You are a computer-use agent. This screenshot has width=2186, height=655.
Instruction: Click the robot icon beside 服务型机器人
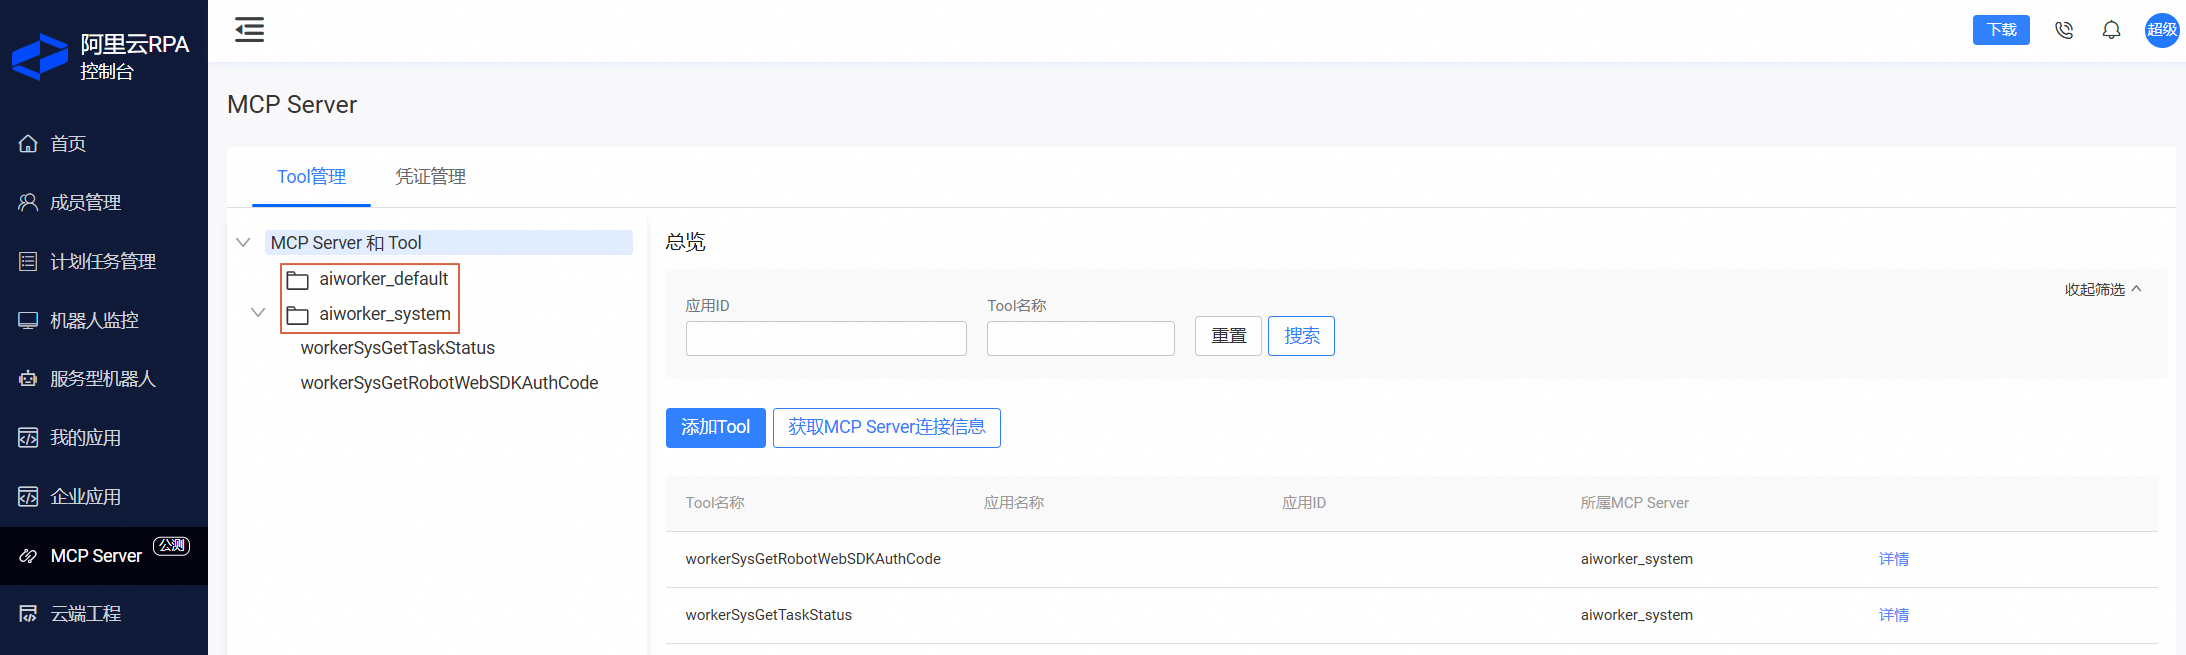pos(28,379)
